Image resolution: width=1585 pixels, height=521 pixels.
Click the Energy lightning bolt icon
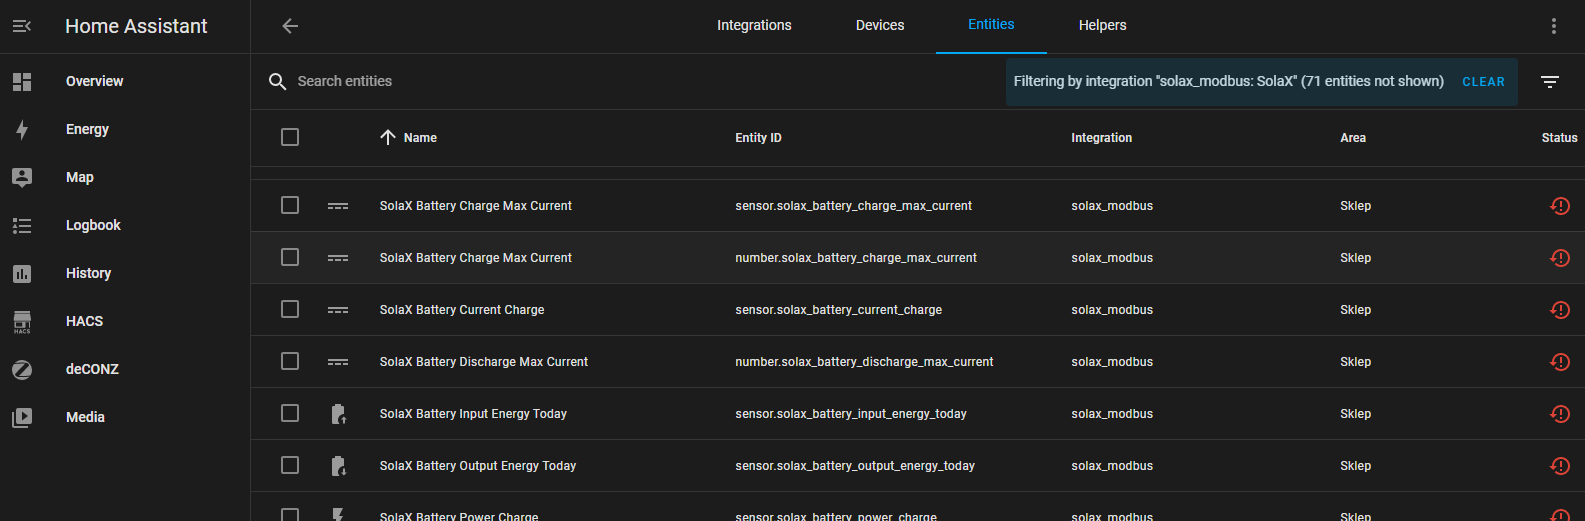click(x=22, y=129)
